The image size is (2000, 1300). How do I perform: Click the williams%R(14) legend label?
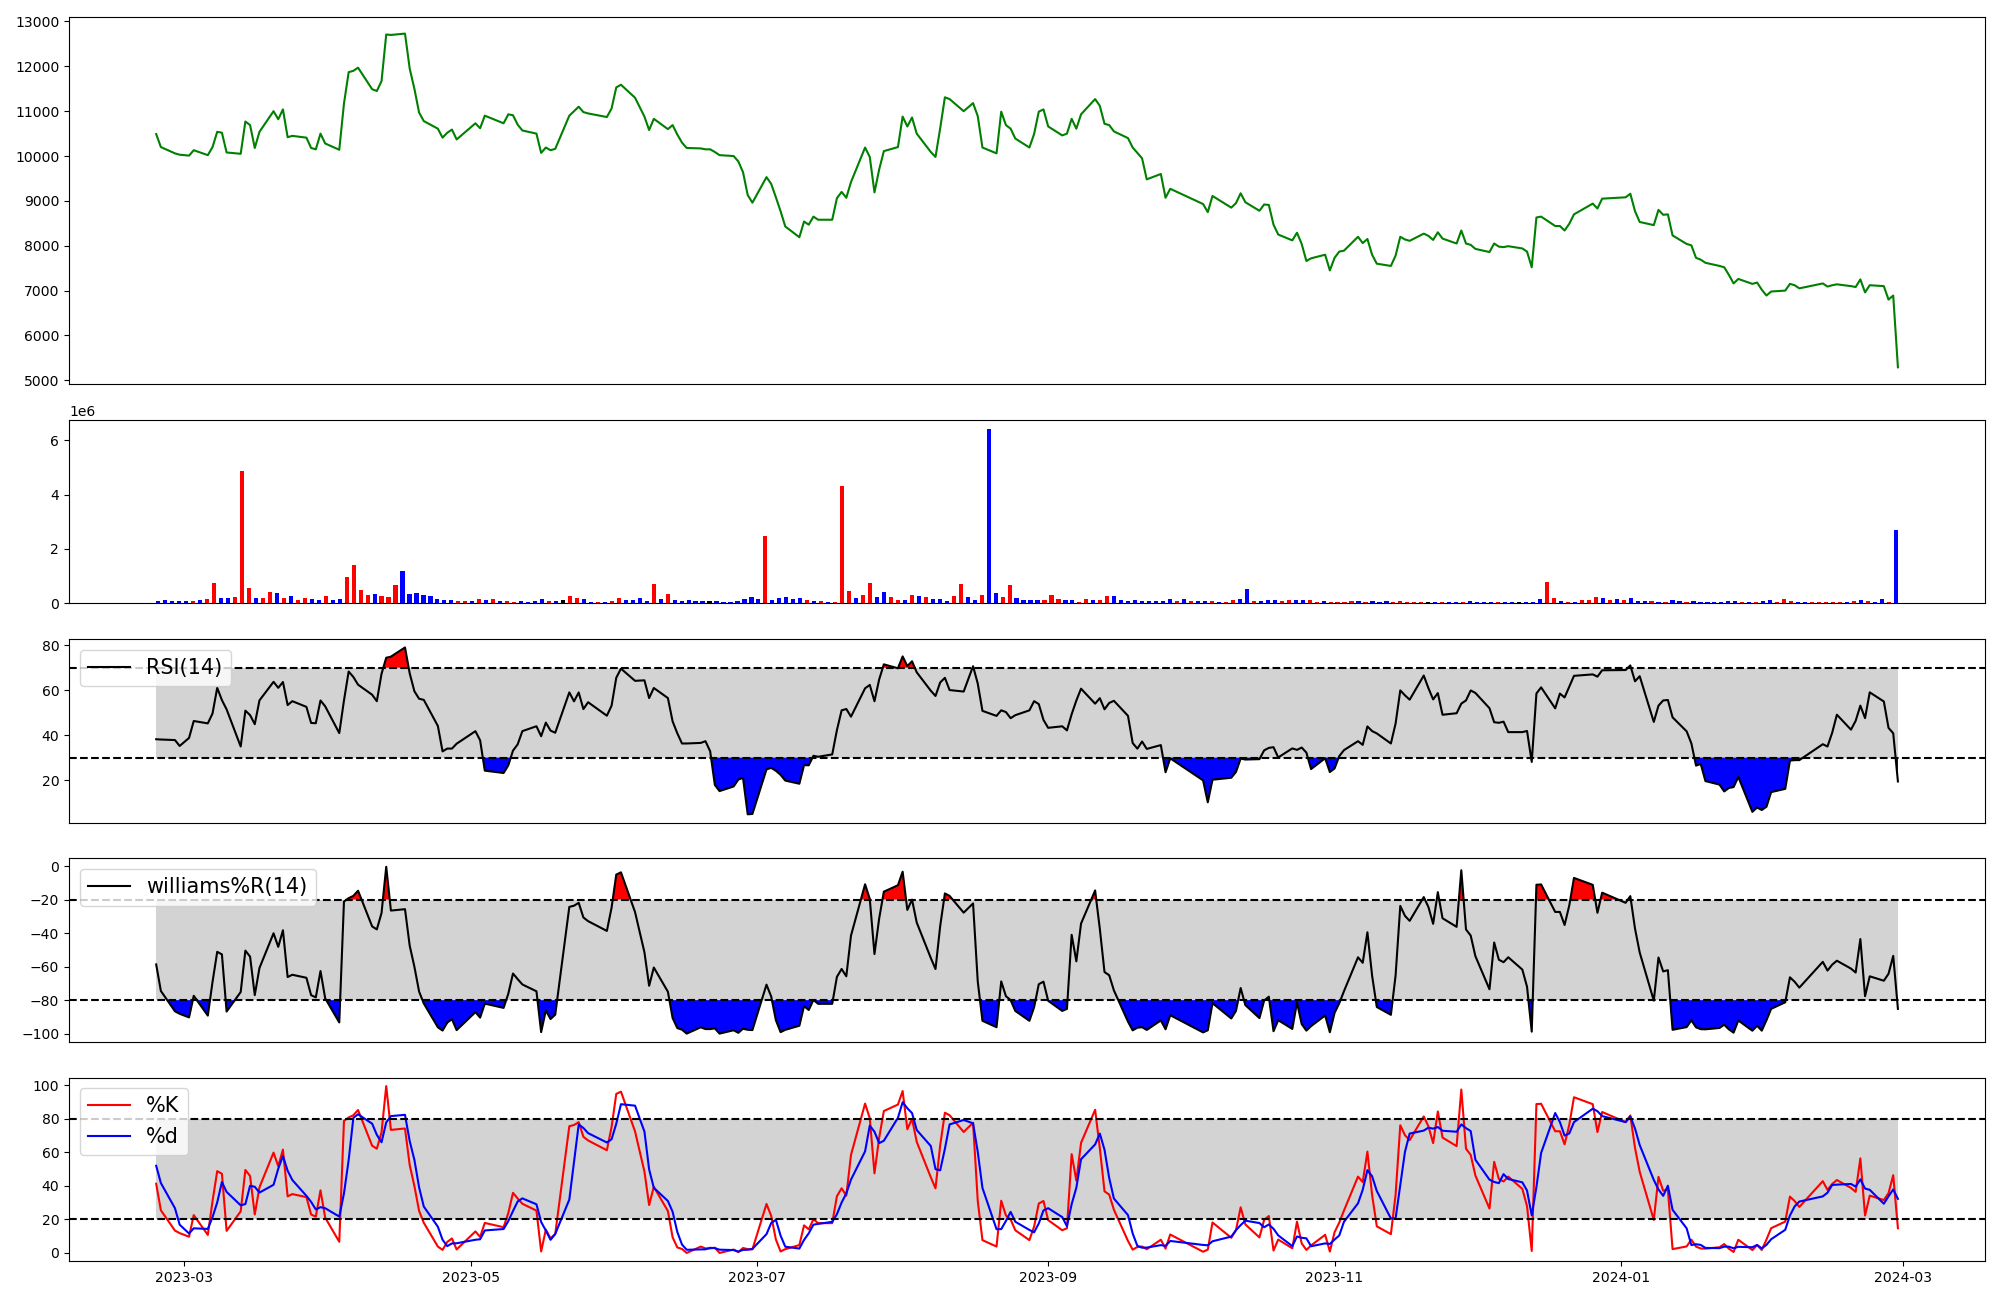226,886
